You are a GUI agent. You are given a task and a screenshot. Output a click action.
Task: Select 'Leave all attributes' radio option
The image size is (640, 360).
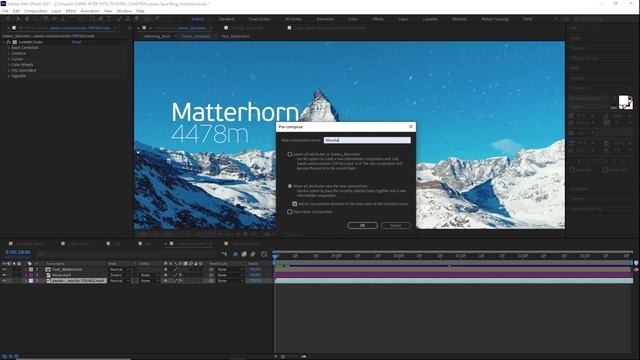click(290, 154)
